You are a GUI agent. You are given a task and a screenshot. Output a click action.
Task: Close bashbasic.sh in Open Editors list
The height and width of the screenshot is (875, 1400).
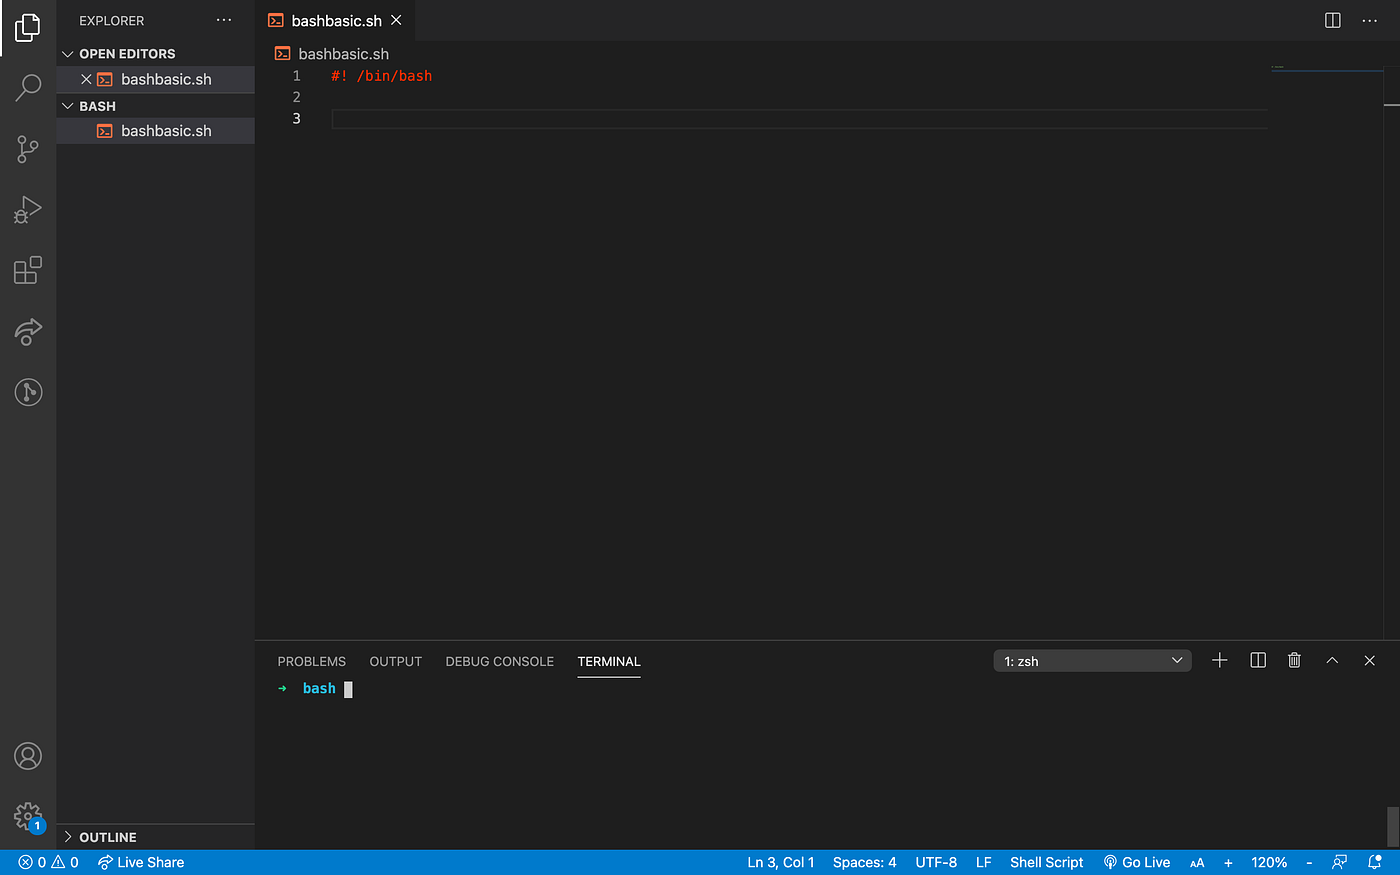point(86,79)
